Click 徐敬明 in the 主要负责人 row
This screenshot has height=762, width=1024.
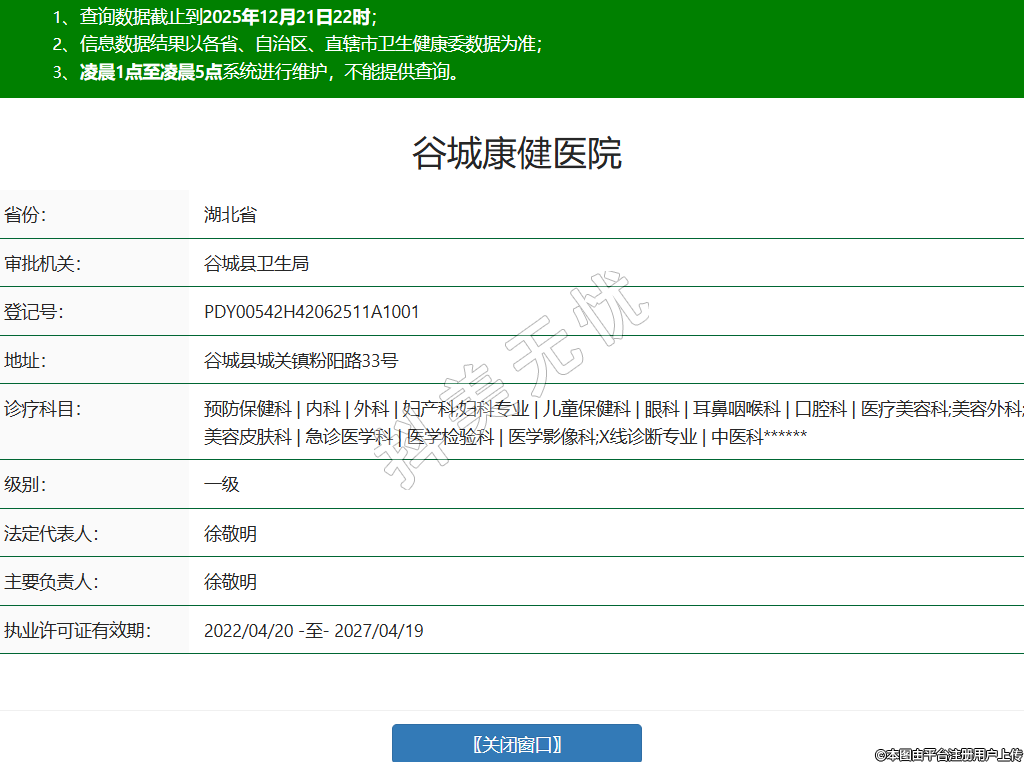point(230,582)
